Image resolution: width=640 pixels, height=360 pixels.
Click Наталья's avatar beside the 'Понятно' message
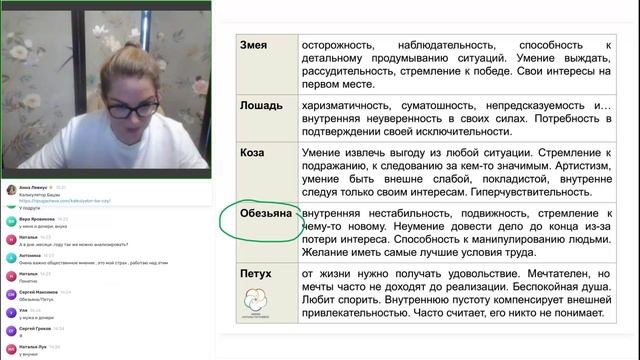pyautogui.click(x=11, y=276)
